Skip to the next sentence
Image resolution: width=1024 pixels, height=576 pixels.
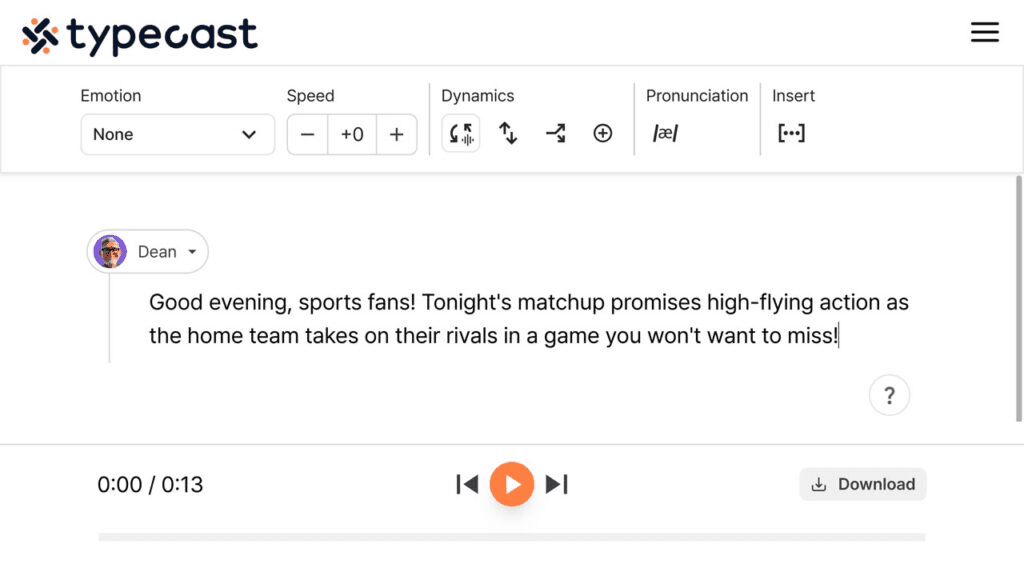tap(556, 485)
